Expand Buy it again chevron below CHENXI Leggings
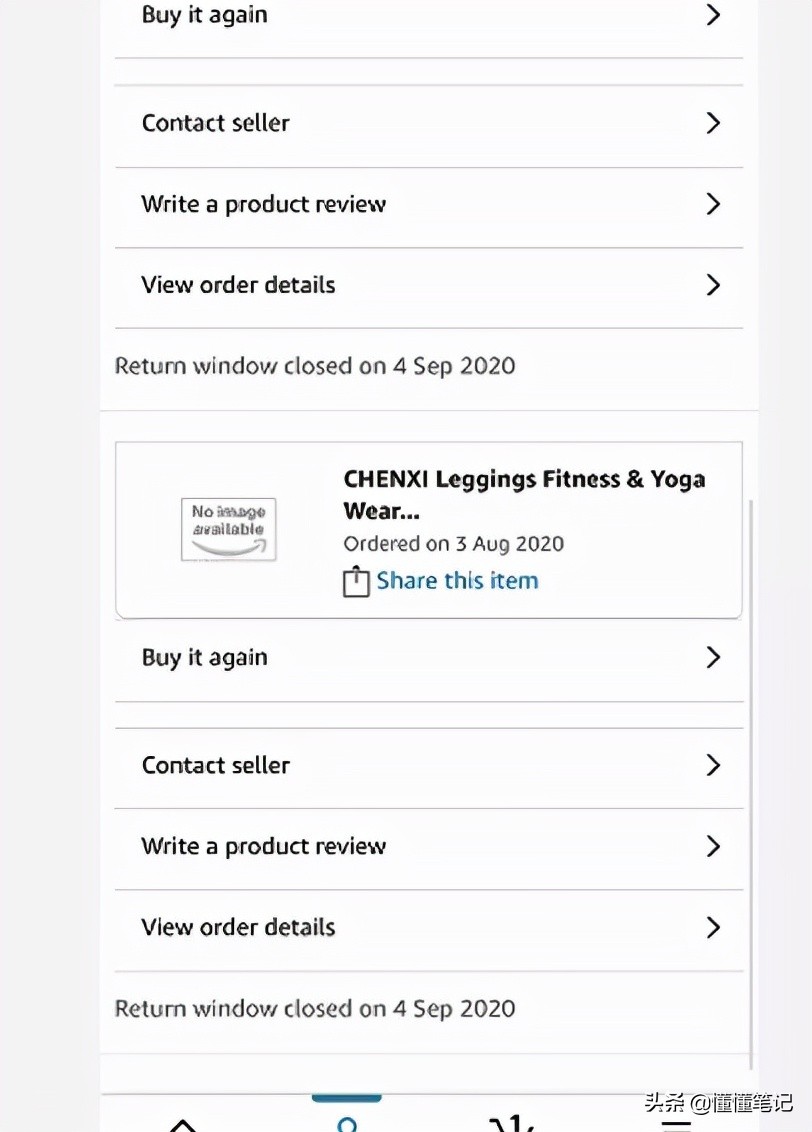This screenshot has height=1132, width=812. click(713, 657)
